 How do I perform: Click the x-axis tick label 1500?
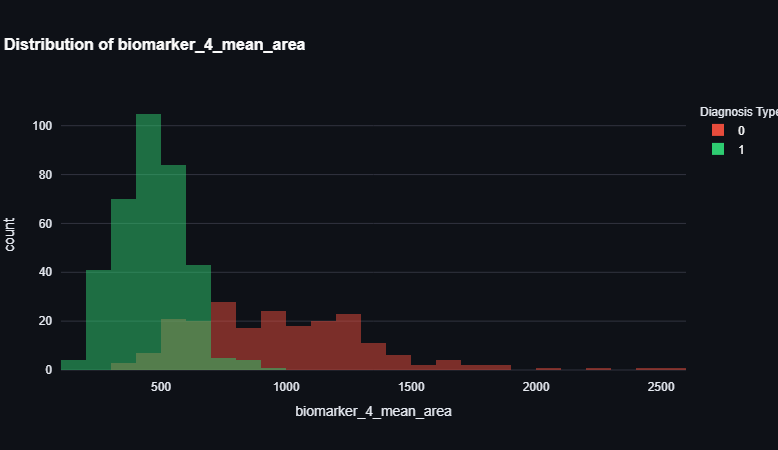411,386
